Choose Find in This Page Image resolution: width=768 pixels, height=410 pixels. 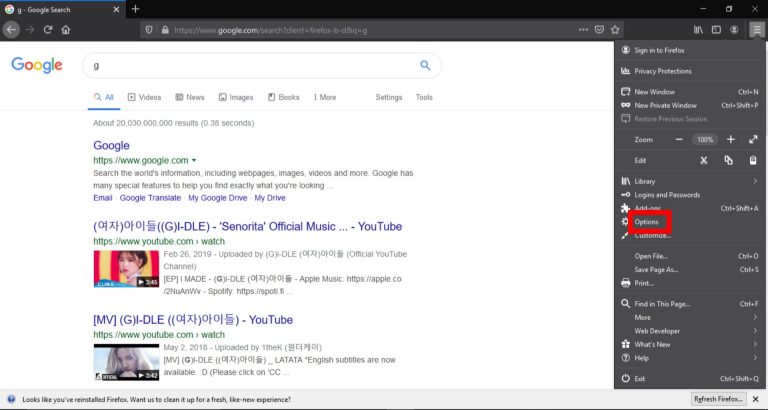tap(690, 304)
